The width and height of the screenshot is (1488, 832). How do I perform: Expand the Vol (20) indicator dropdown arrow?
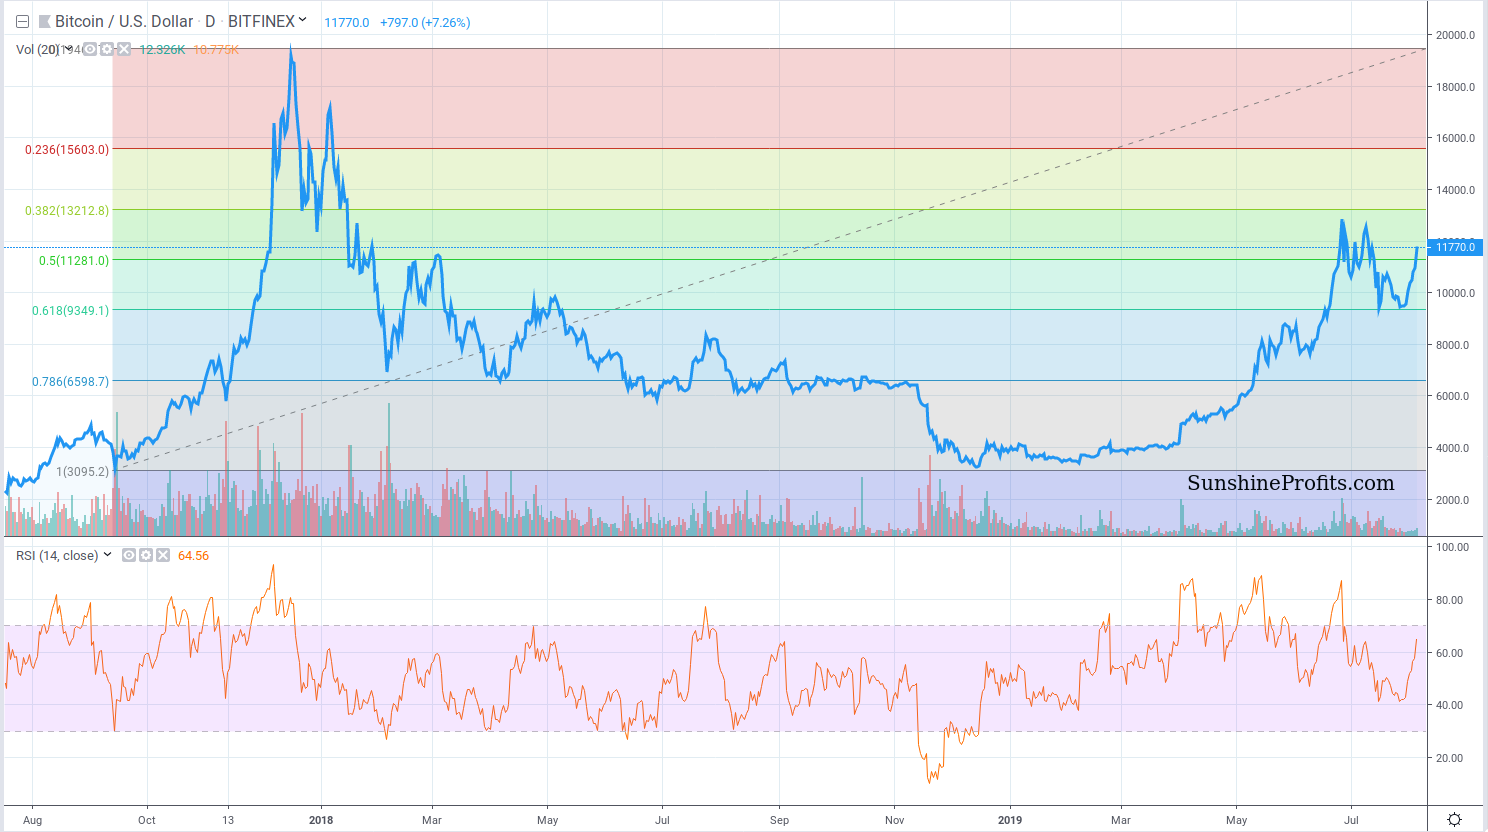coord(68,49)
